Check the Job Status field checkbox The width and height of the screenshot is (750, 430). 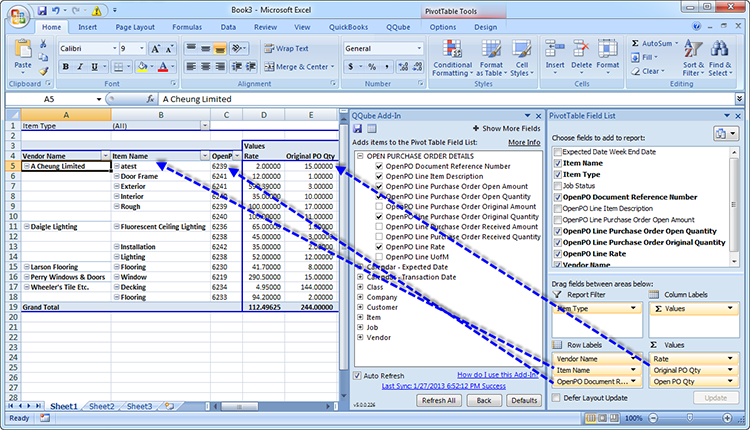(x=557, y=185)
